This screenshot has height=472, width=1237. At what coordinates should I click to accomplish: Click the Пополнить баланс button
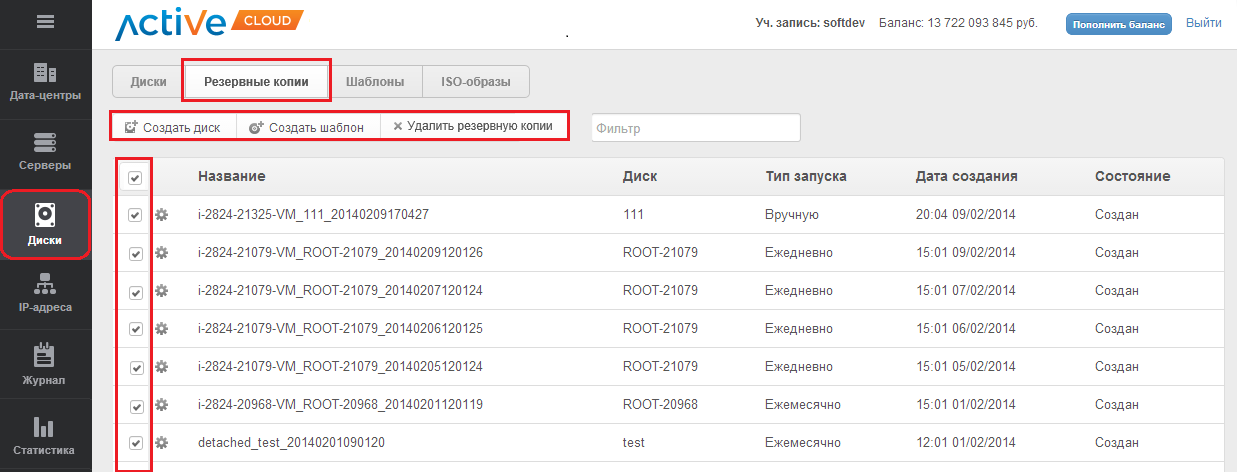1118,24
